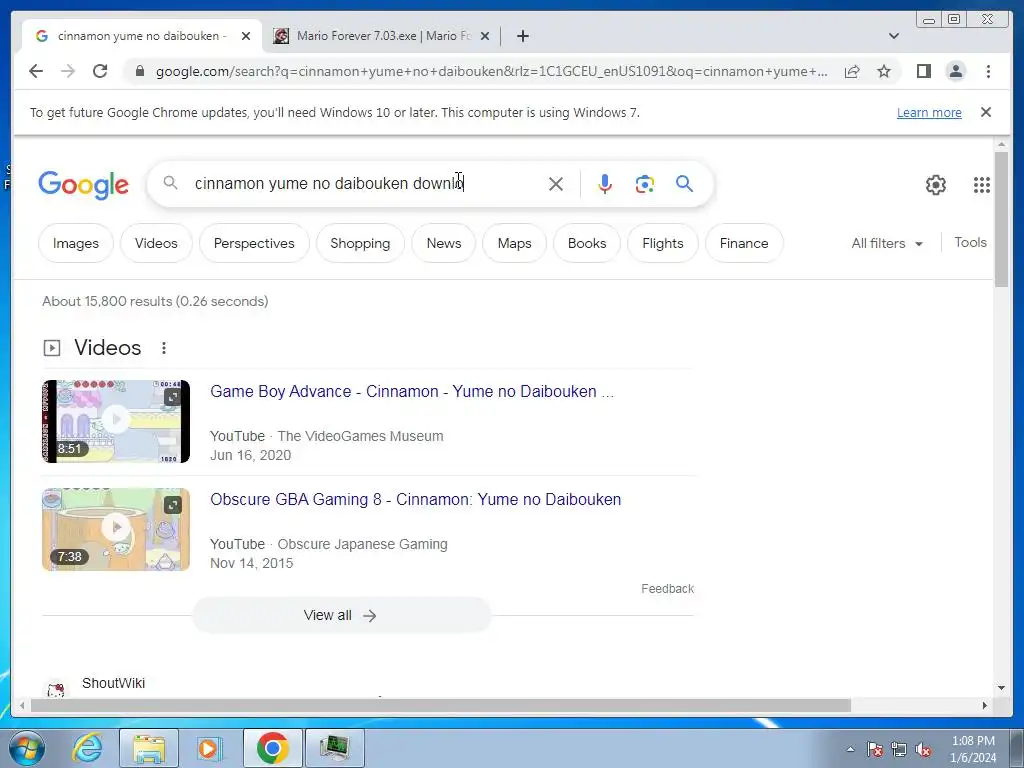Image resolution: width=1024 pixels, height=768 pixels.
Task: Filter results by Books
Action: pos(587,243)
